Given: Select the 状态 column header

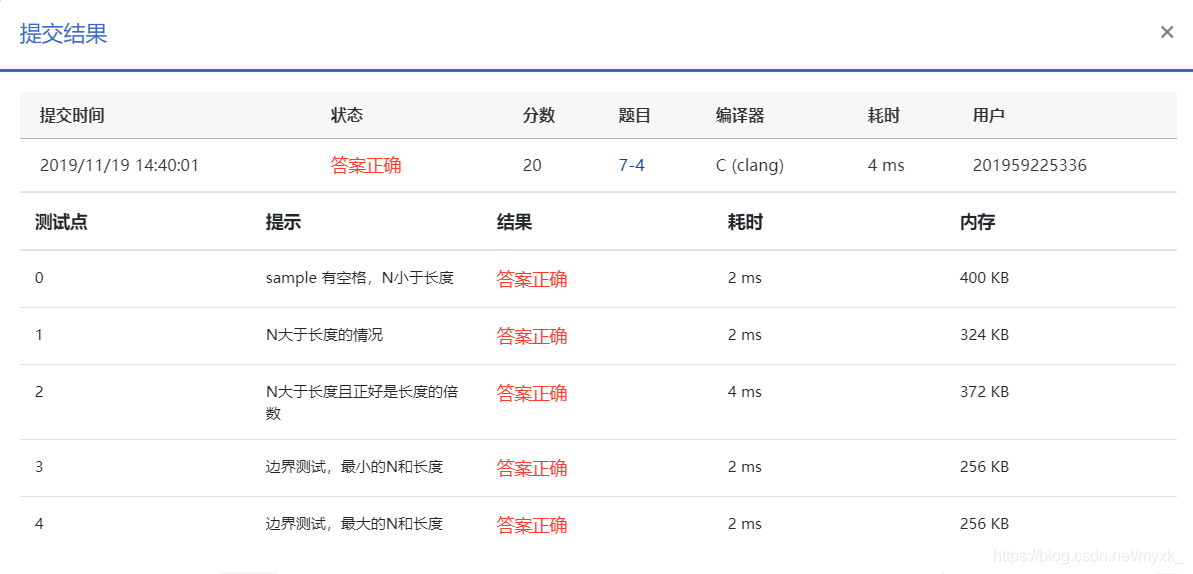Looking at the screenshot, I should [x=347, y=116].
